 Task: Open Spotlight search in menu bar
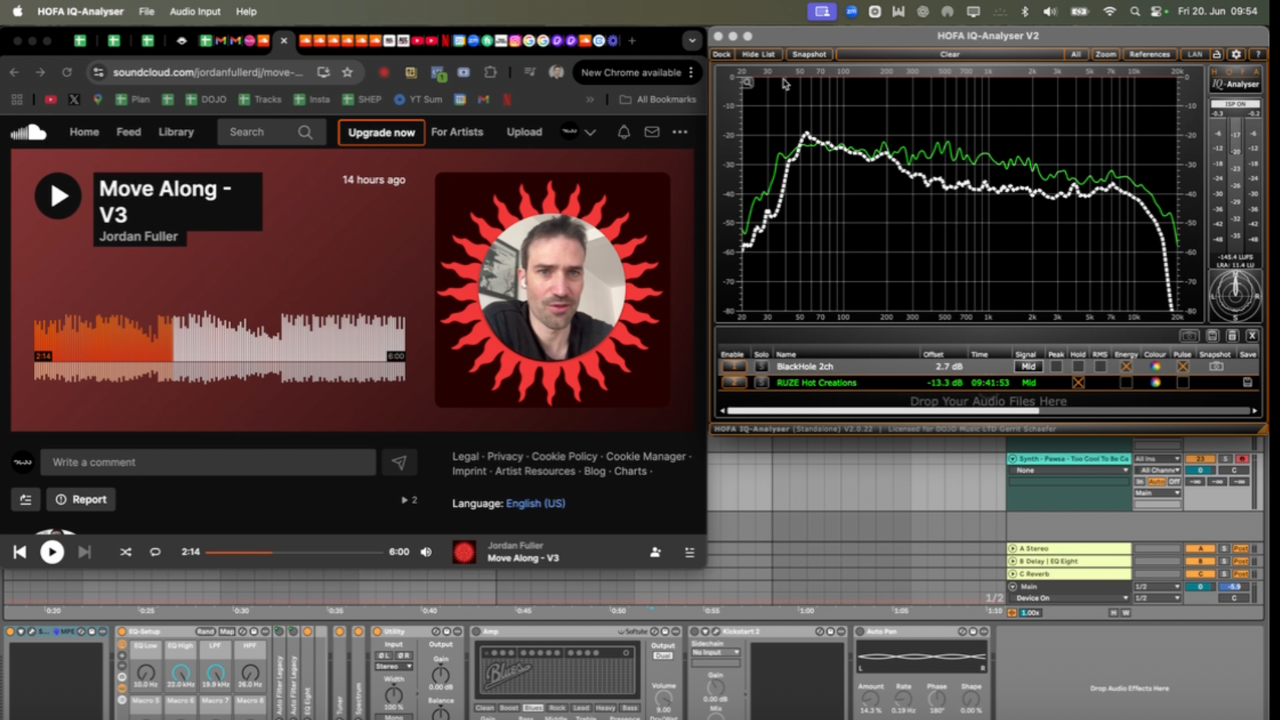point(1135,12)
